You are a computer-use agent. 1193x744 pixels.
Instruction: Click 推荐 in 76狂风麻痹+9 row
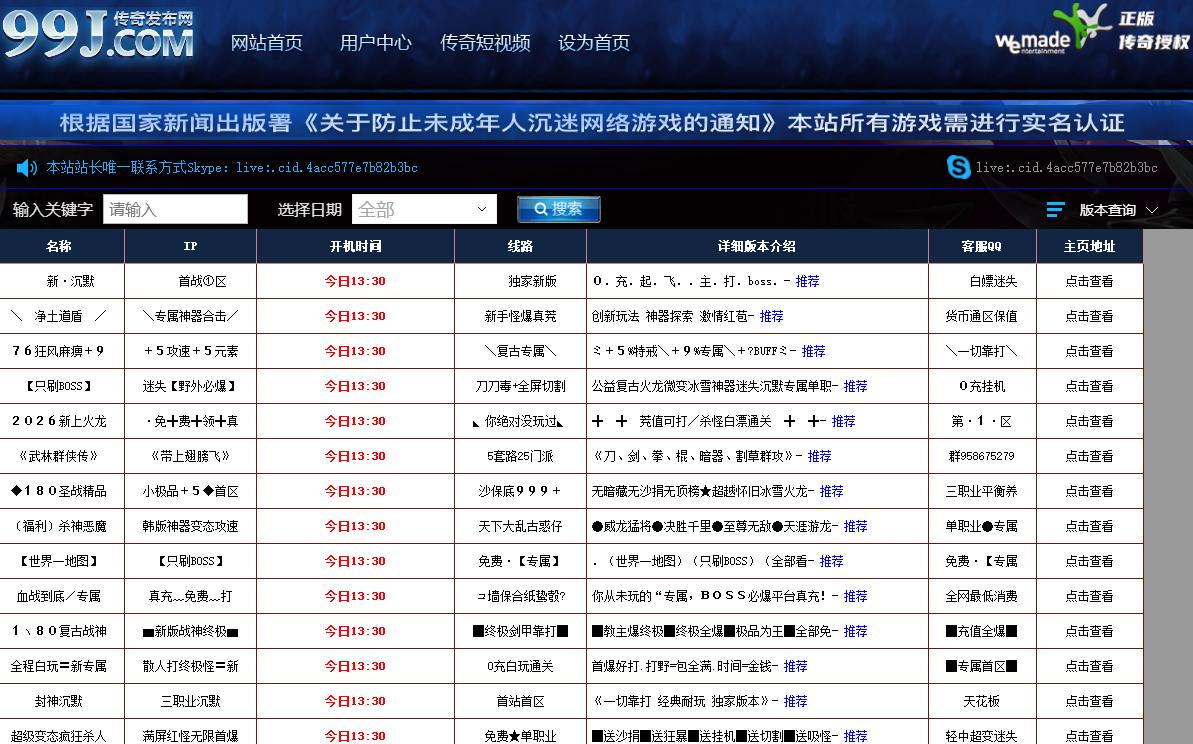coord(813,351)
